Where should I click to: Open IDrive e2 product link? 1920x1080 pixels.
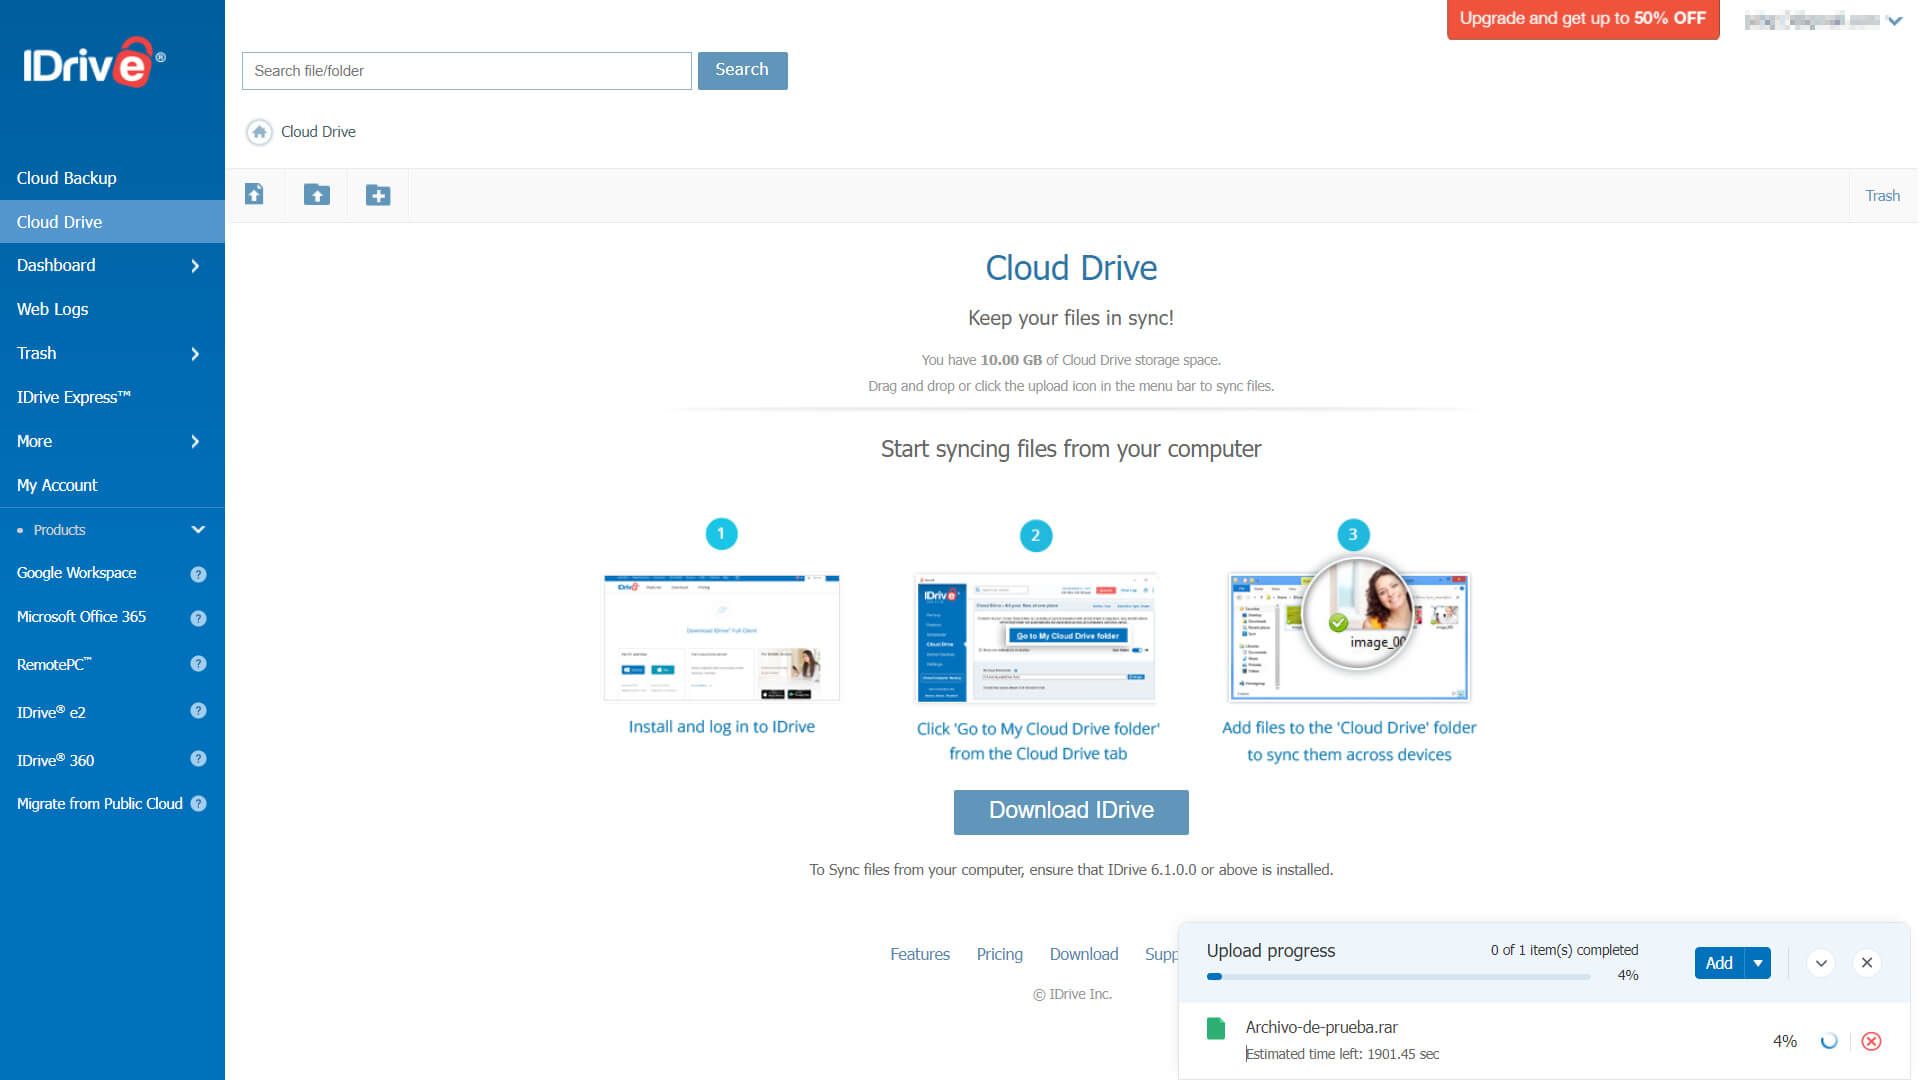click(x=51, y=712)
